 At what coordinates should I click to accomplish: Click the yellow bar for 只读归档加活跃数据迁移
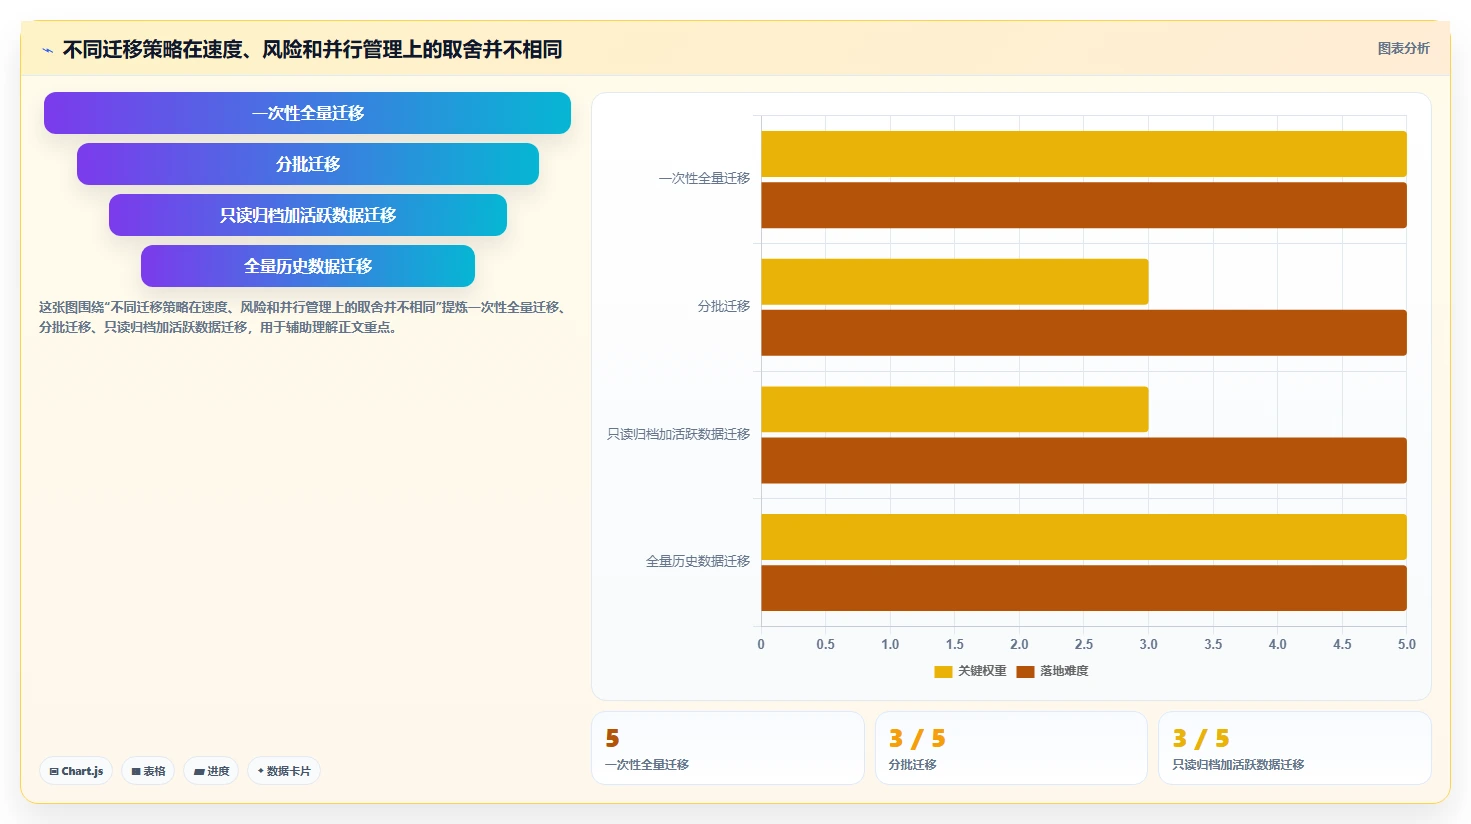coord(955,410)
